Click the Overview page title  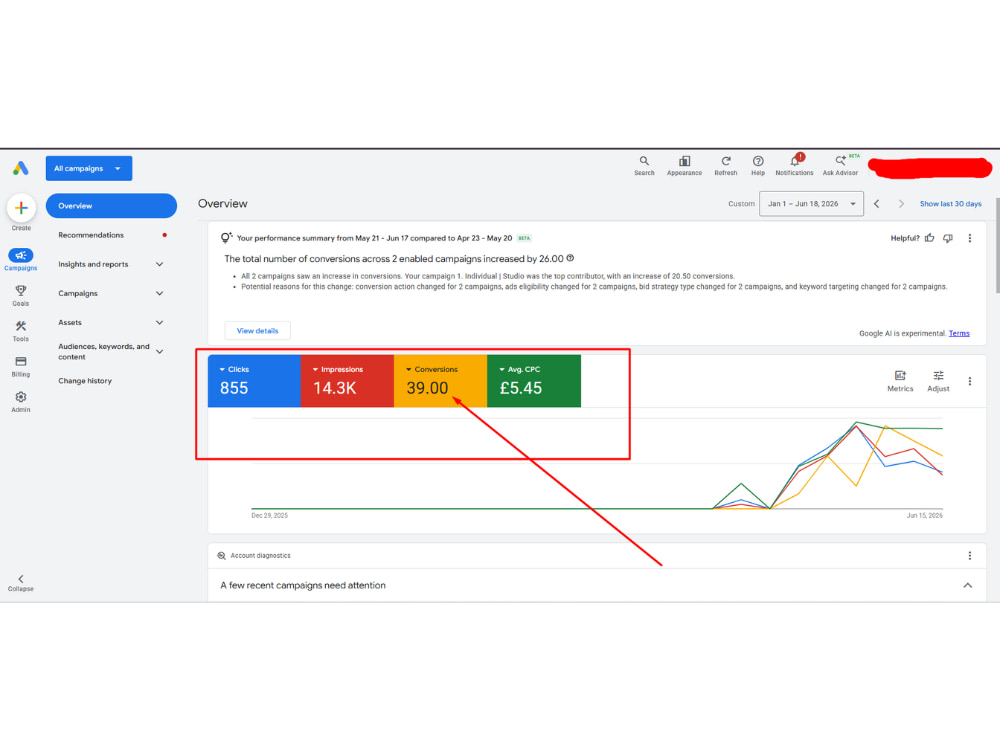[x=223, y=203]
